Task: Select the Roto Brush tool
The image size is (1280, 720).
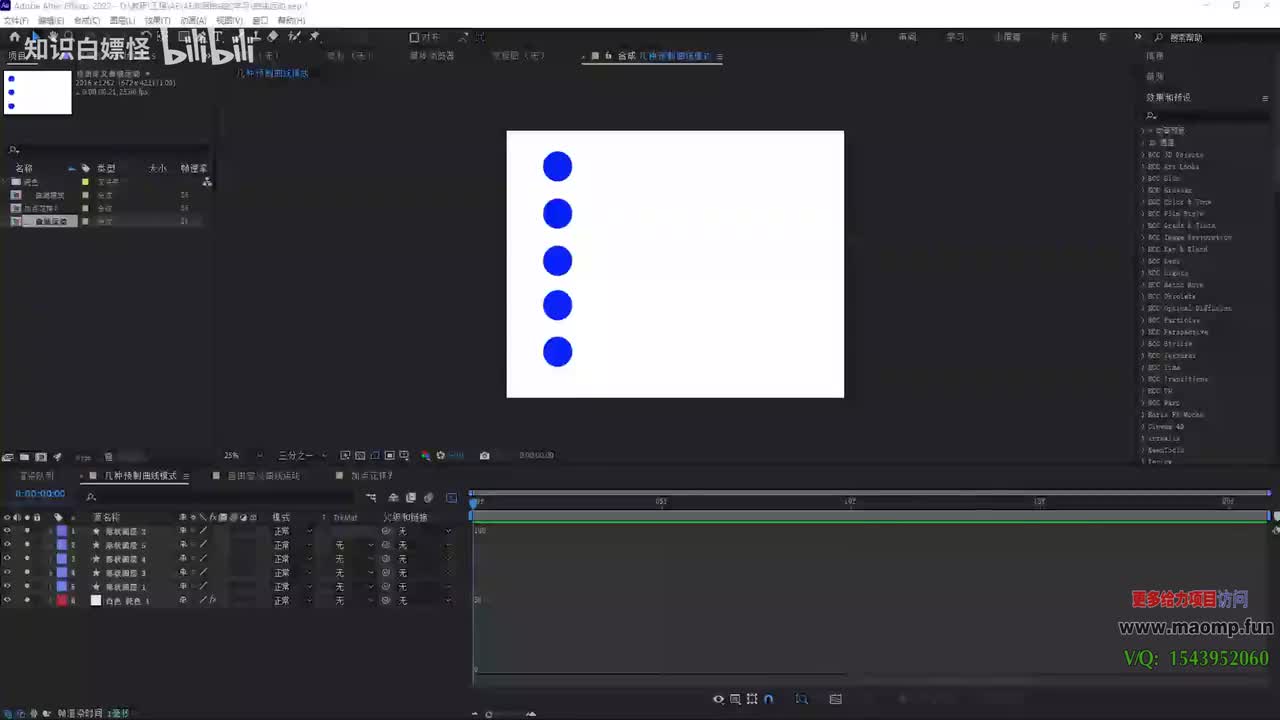Action: tap(294, 37)
